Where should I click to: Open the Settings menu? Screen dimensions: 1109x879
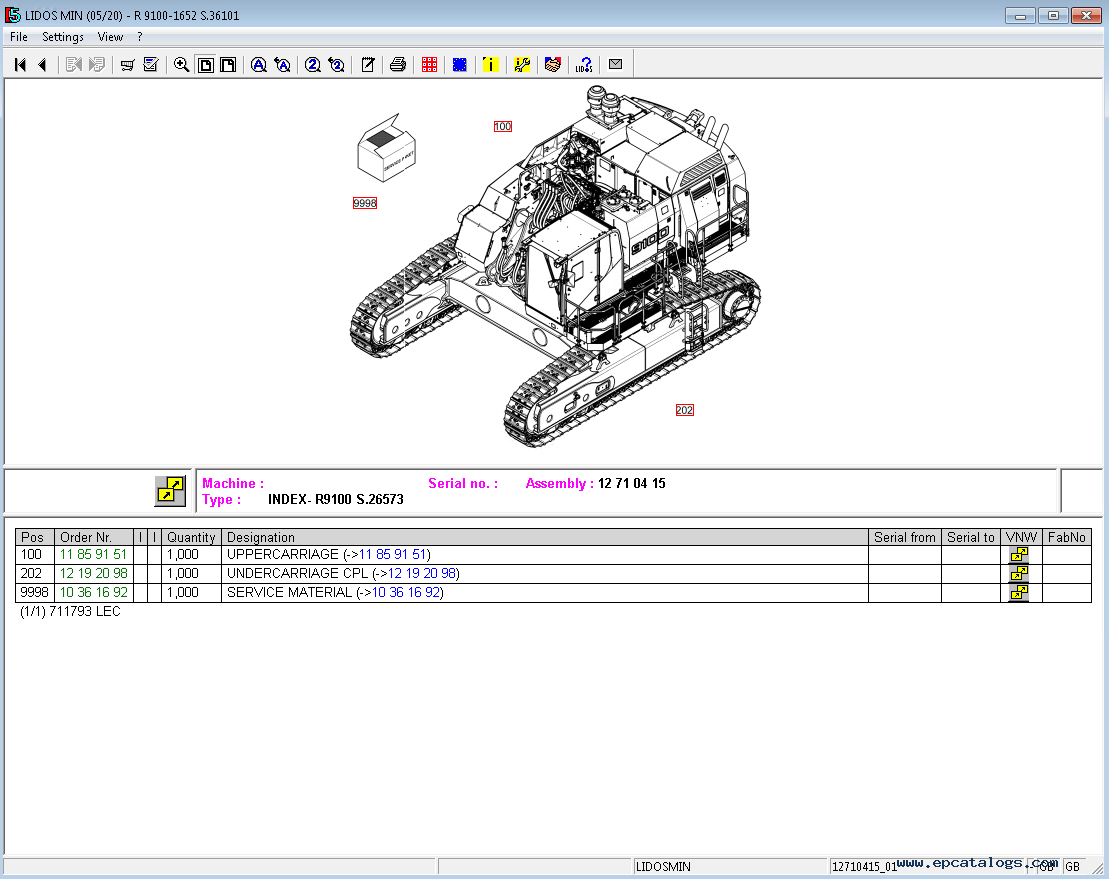(x=63, y=37)
